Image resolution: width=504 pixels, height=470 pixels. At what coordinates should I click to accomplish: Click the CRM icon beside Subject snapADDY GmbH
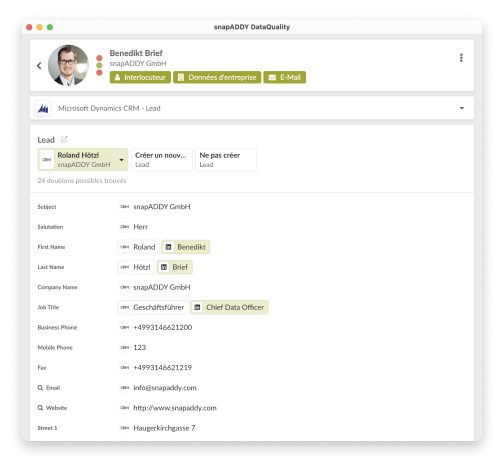(x=125, y=207)
